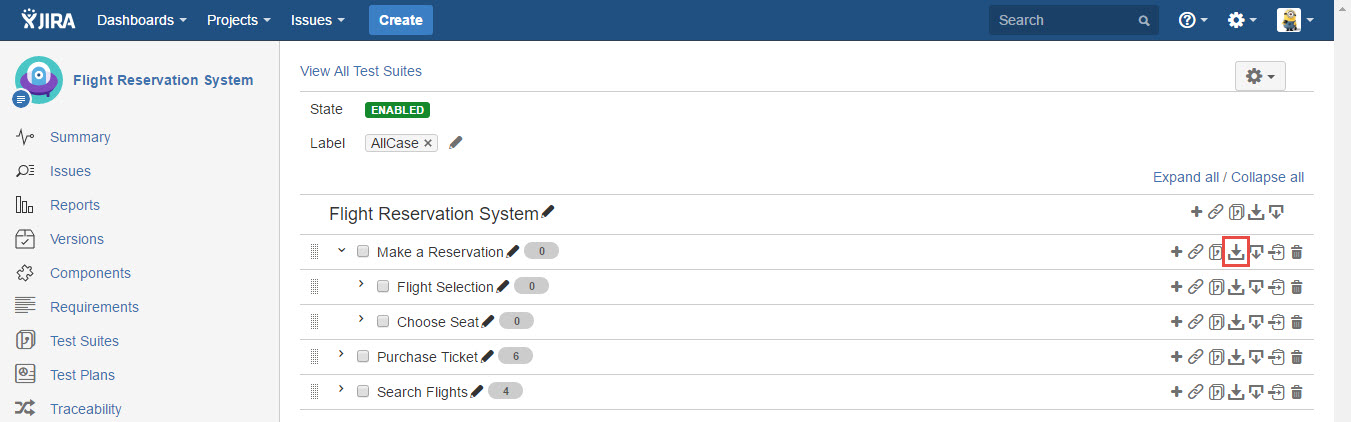Remove the AllCase label tag
The height and width of the screenshot is (422, 1351).
428,143
